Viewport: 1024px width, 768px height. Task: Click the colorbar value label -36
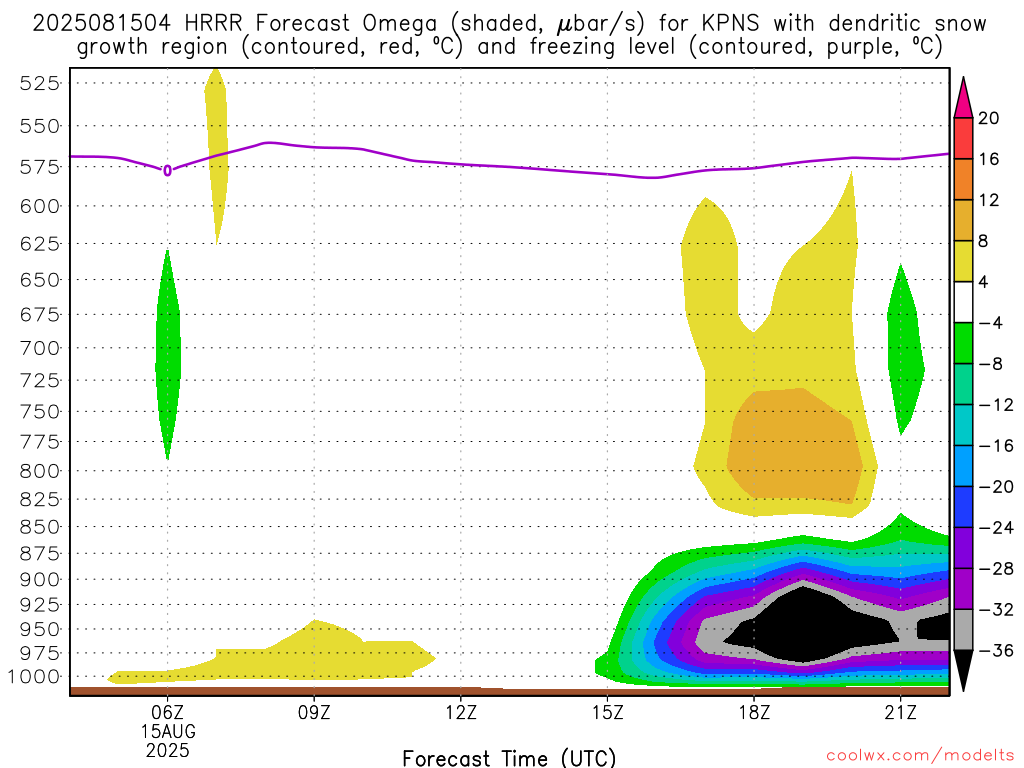996,650
